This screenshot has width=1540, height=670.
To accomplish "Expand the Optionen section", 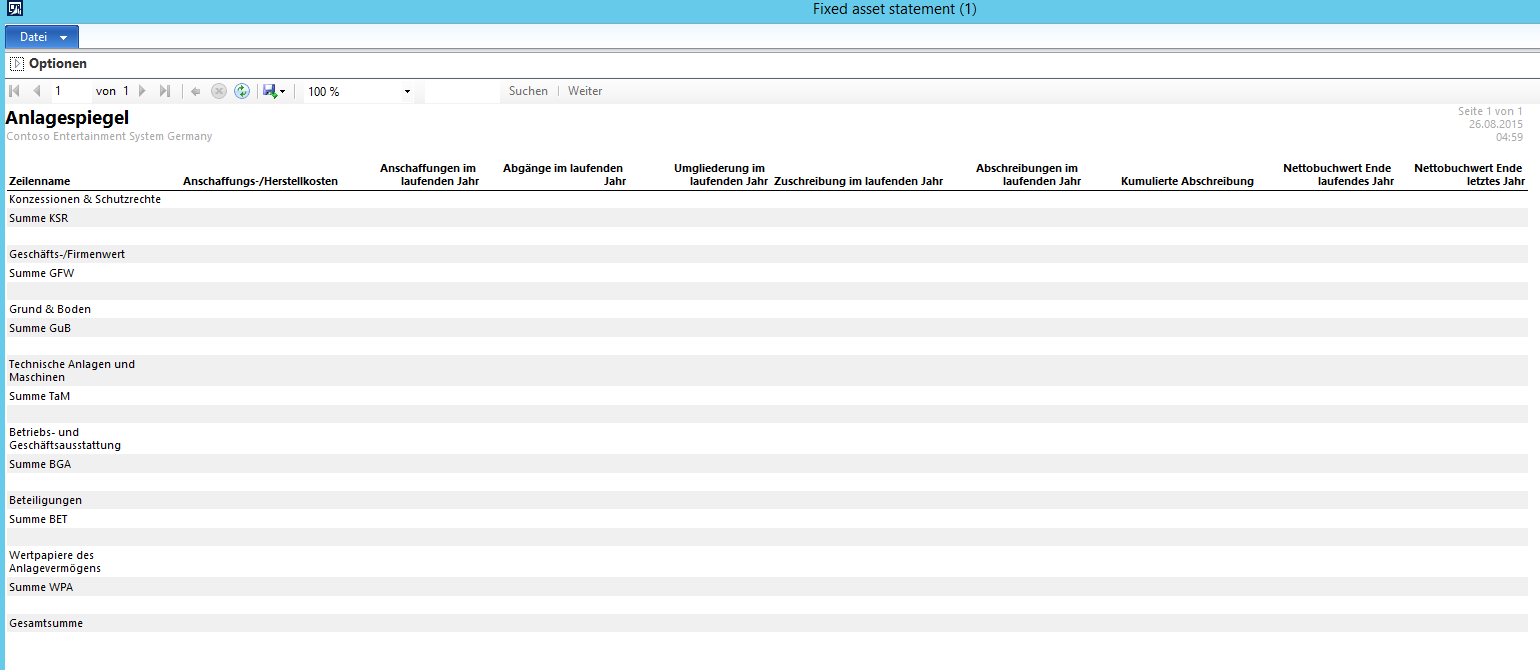I will click(x=17, y=64).
